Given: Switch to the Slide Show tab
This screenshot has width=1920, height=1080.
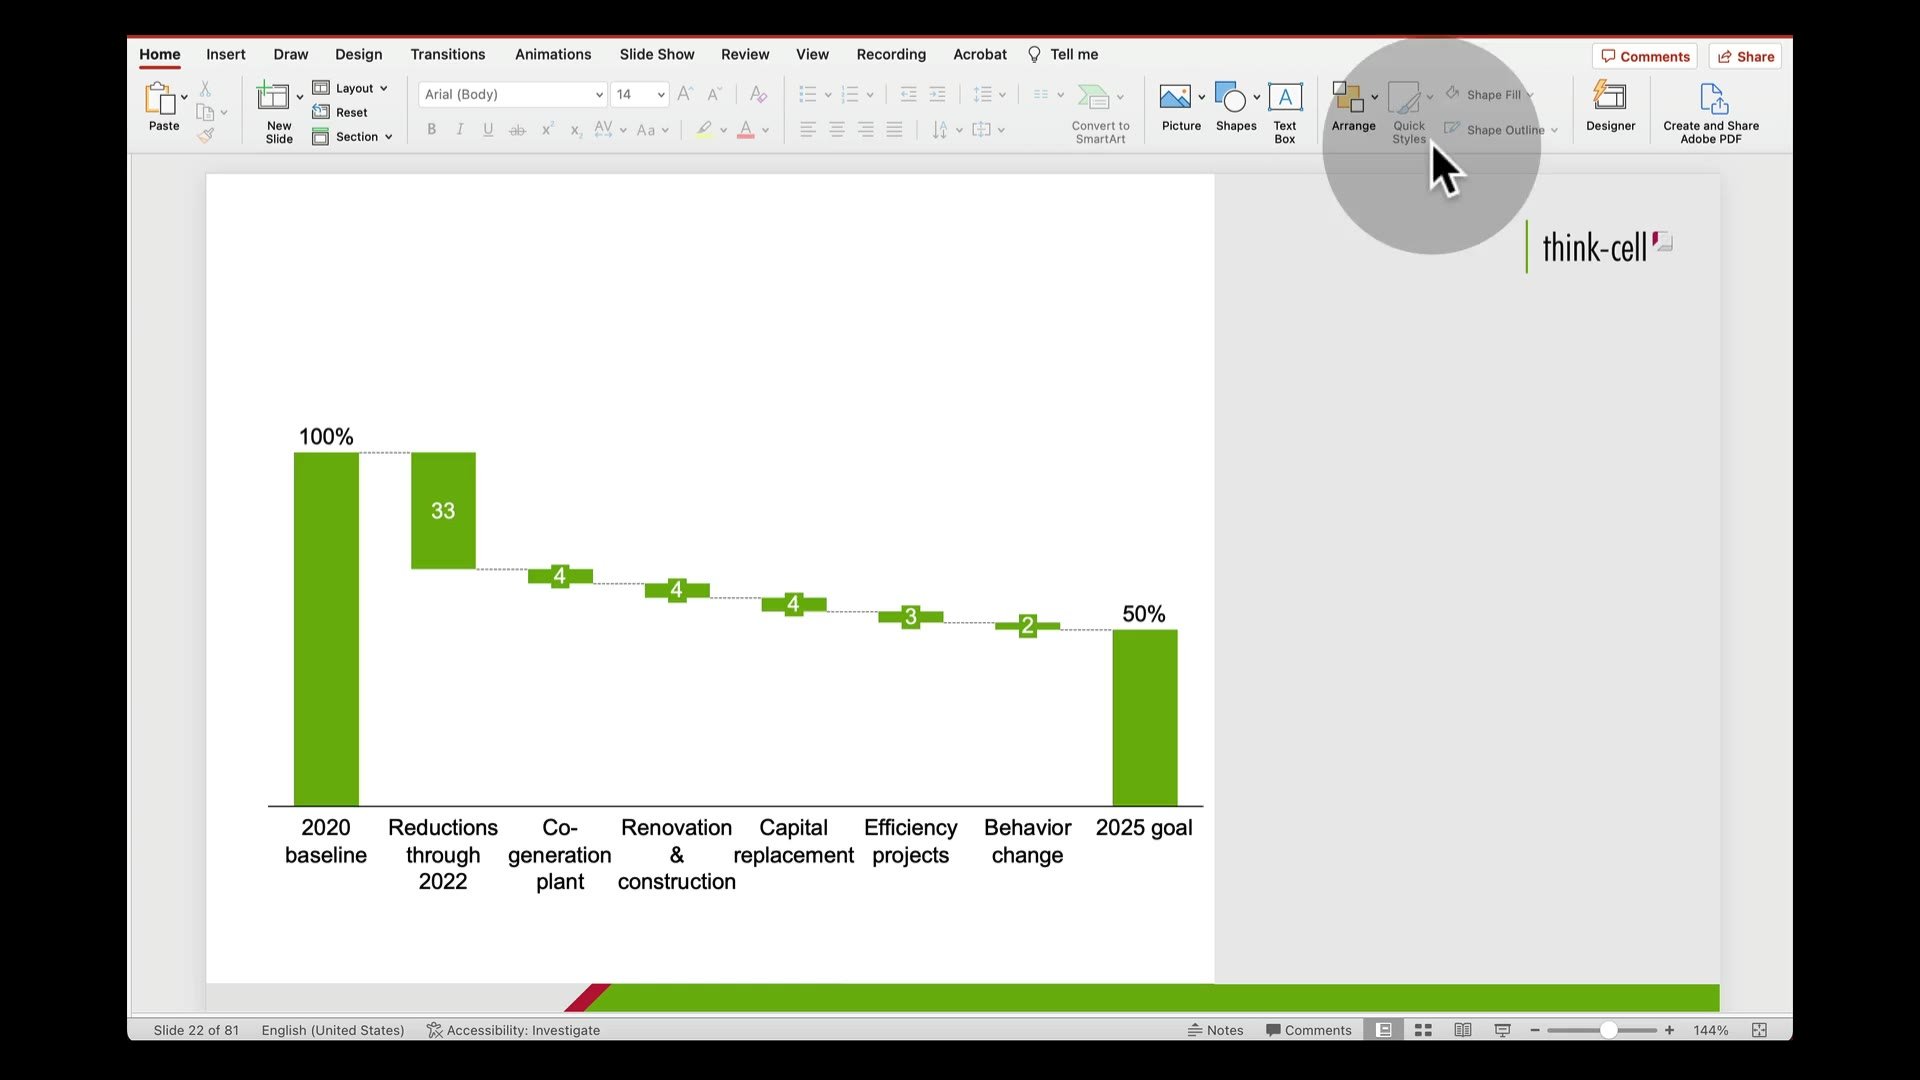Looking at the screenshot, I should [657, 54].
